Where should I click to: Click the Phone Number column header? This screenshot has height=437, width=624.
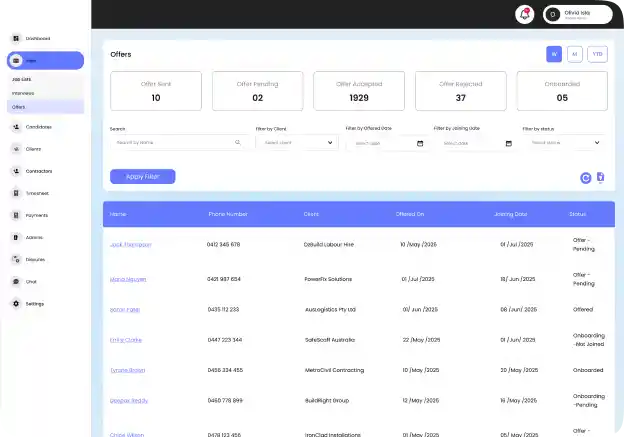[228, 214]
